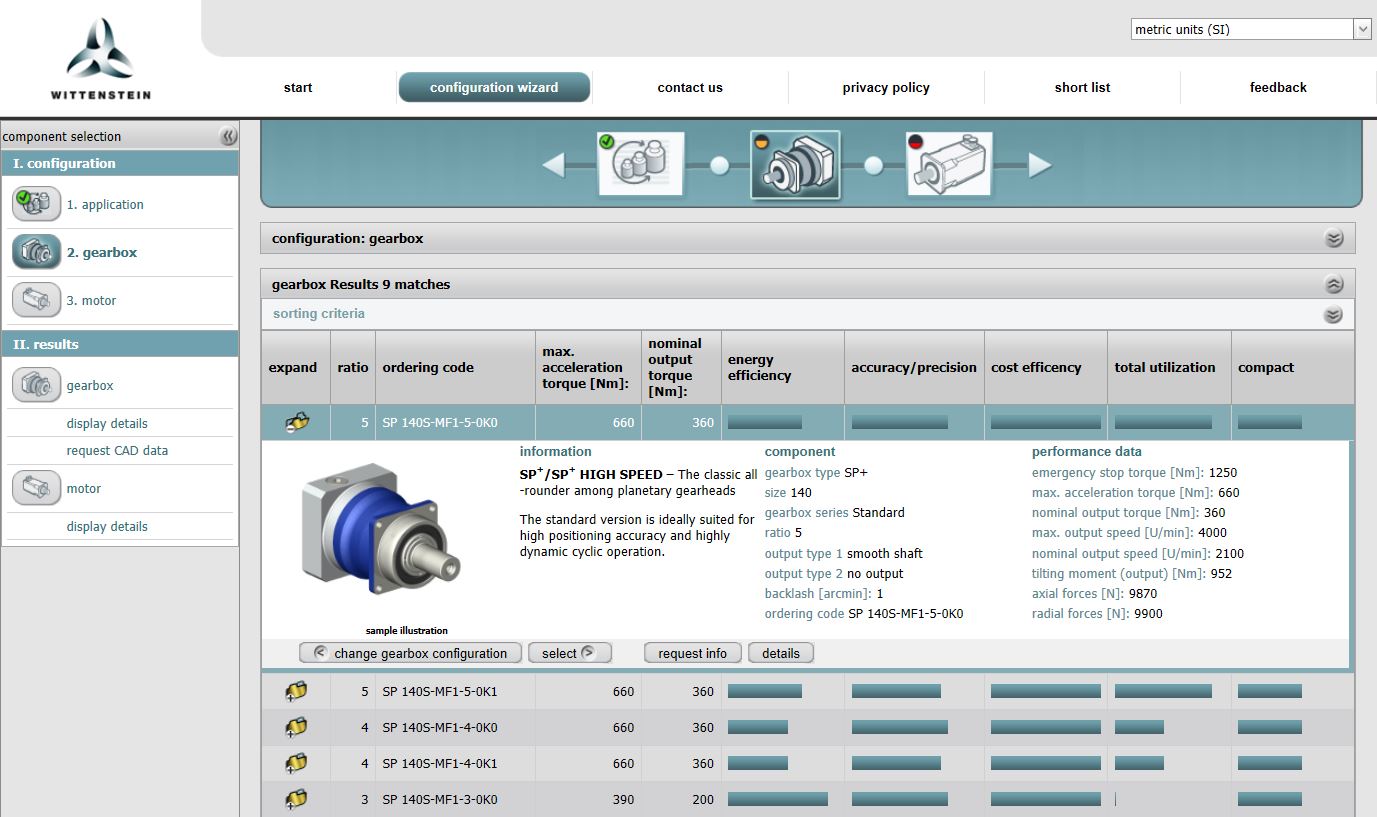Click the gearbox results icon in sidebar
This screenshot has height=817, width=1377.
point(36,385)
